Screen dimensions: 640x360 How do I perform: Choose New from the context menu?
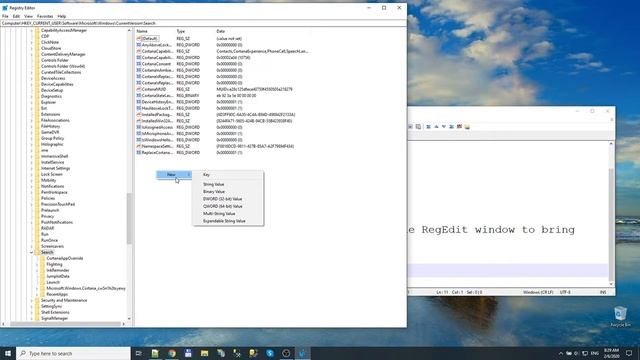174,174
